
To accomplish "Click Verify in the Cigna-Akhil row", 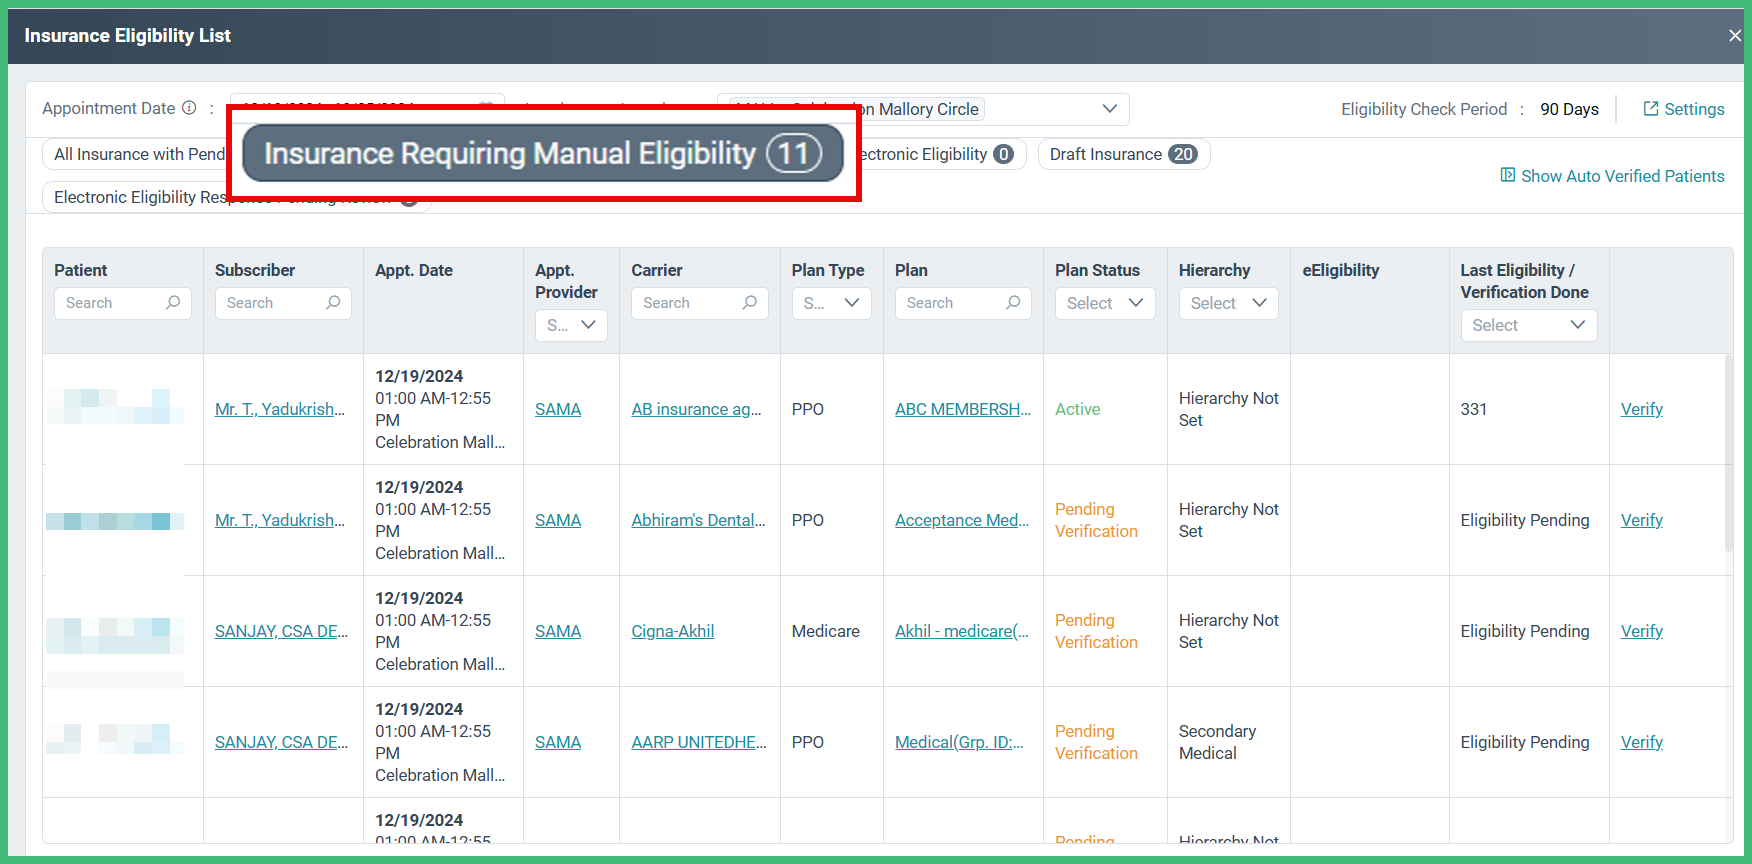I will (x=1641, y=631).
